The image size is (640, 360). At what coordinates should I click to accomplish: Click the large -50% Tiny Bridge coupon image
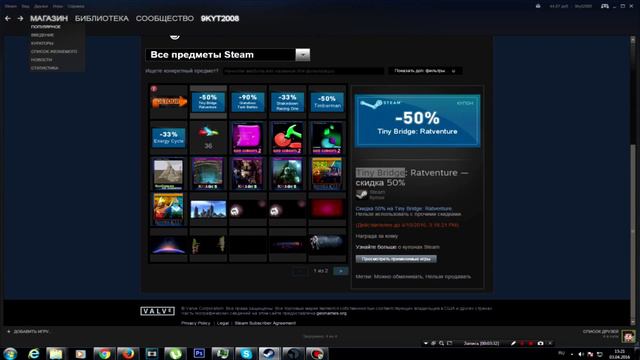(x=417, y=121)
